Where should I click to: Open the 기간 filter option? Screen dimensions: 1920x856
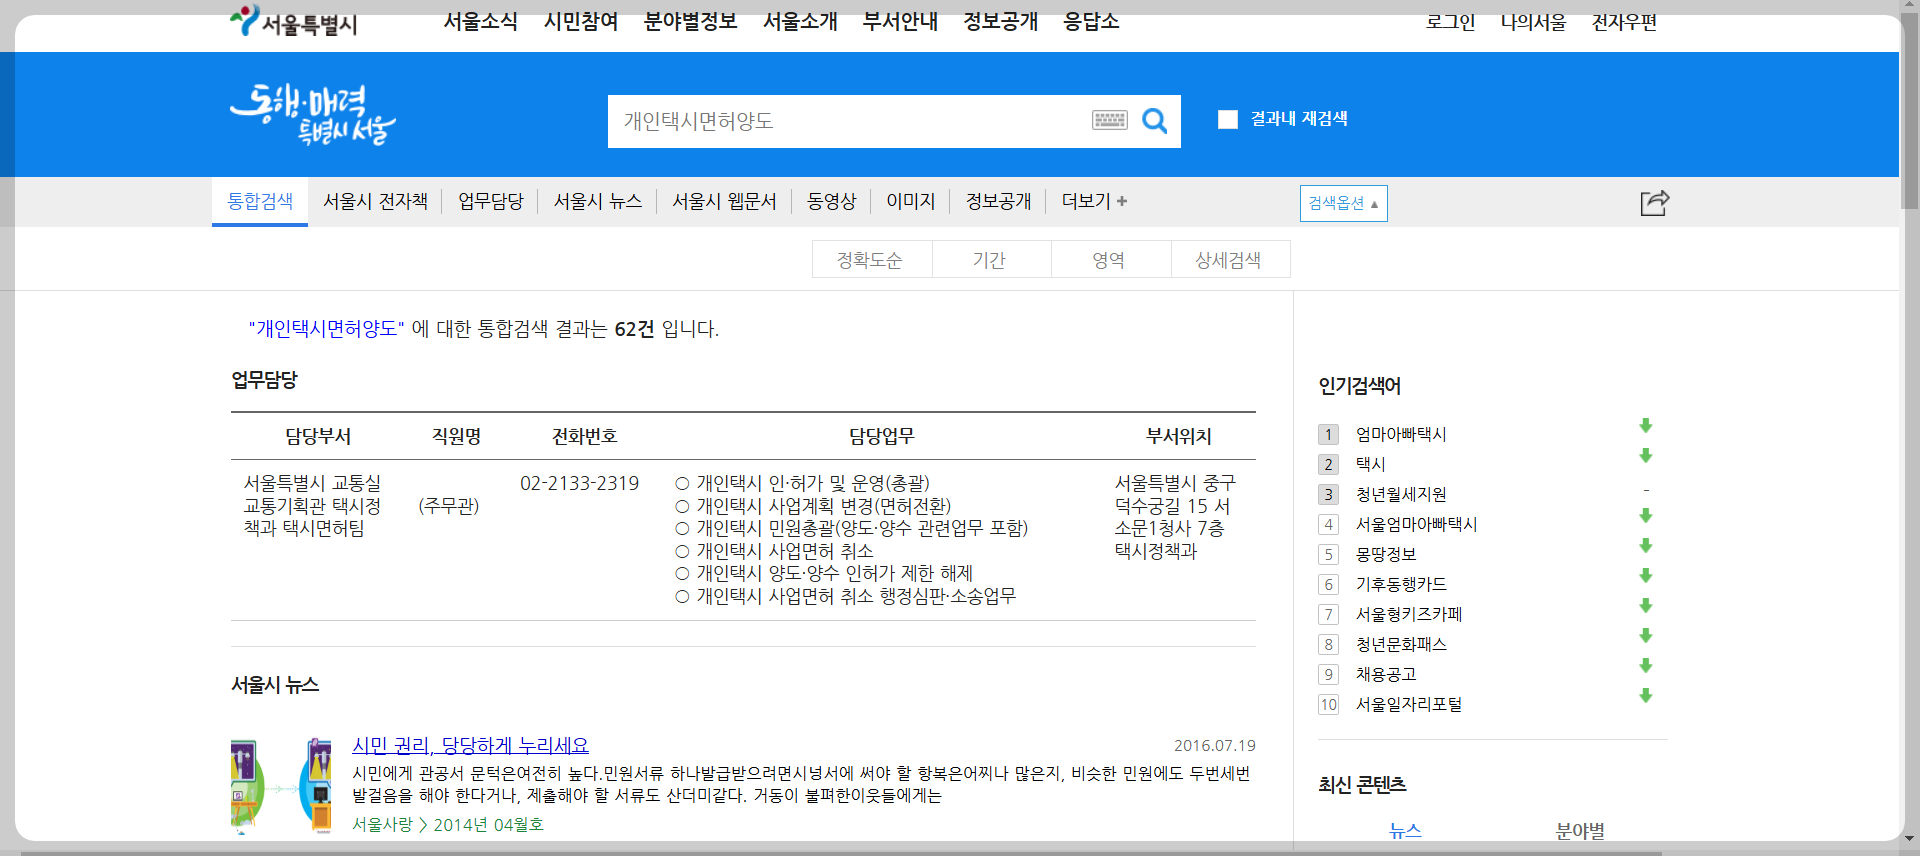990,260
